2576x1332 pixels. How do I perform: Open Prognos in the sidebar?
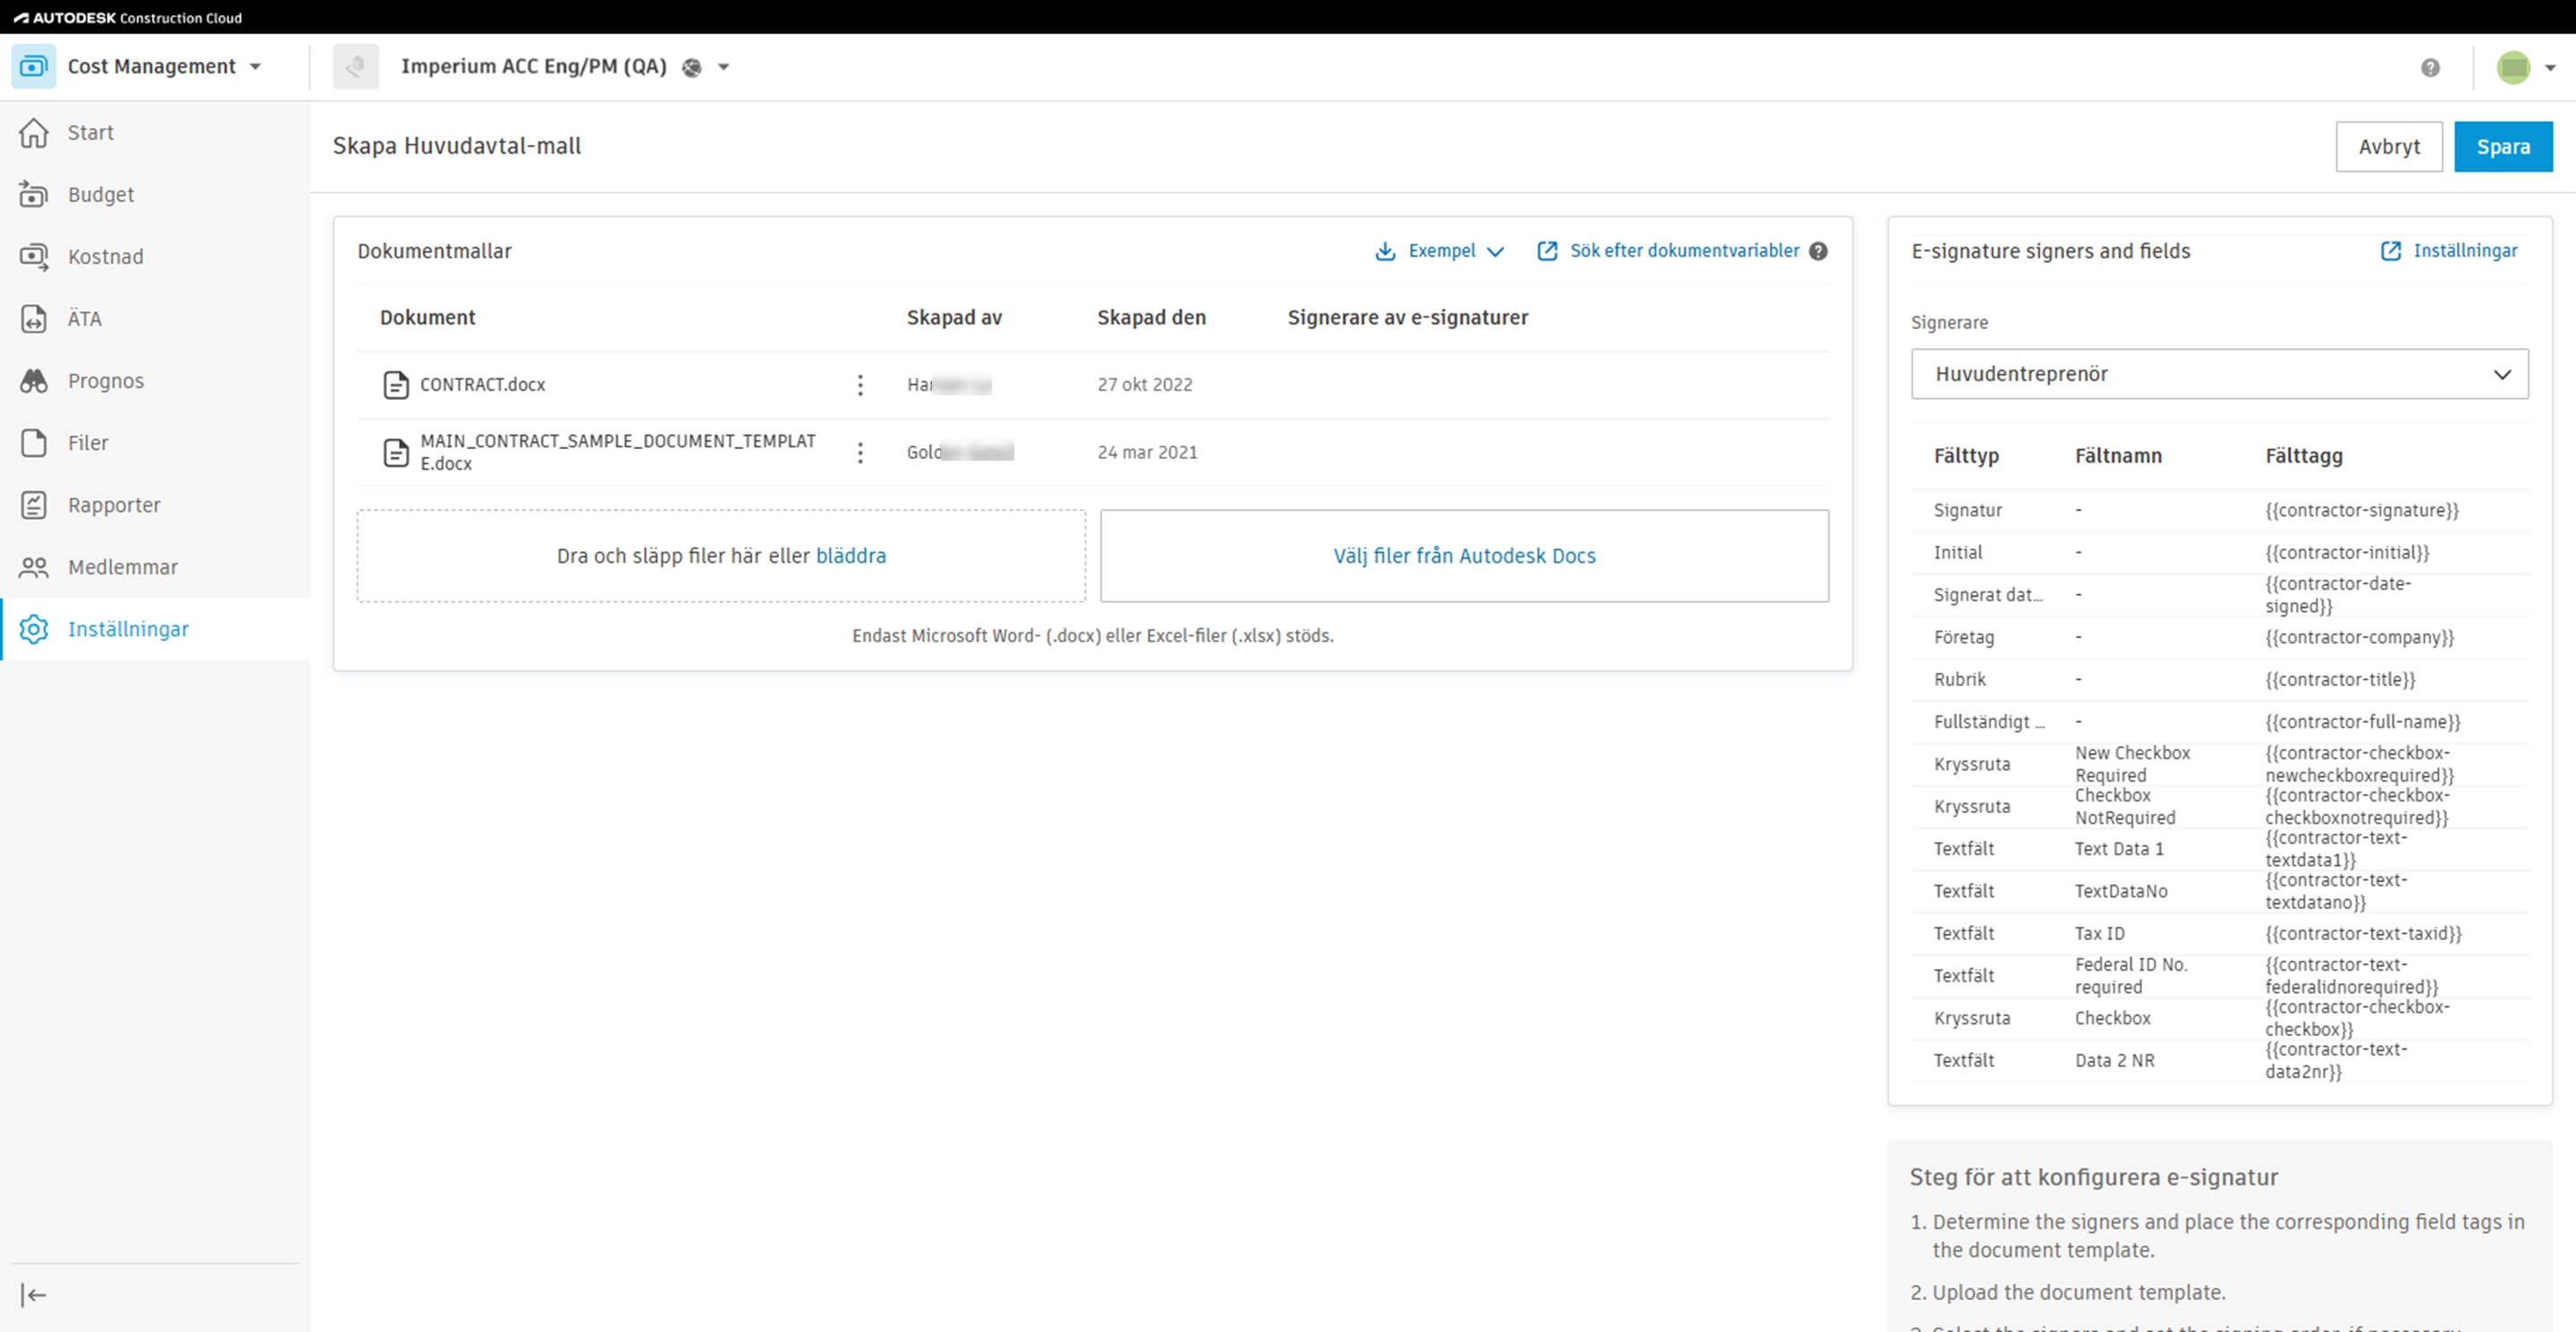[x=105, y=381]
